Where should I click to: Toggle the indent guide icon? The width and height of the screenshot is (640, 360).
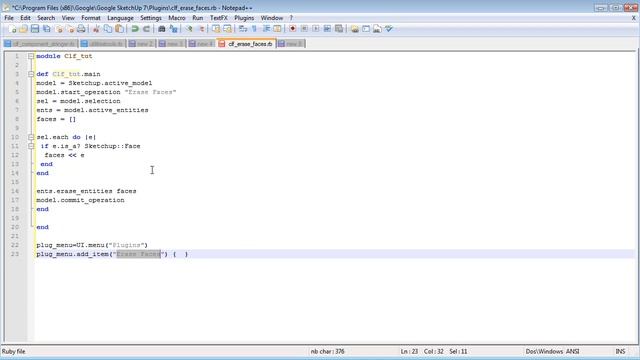tap(266, 29)
